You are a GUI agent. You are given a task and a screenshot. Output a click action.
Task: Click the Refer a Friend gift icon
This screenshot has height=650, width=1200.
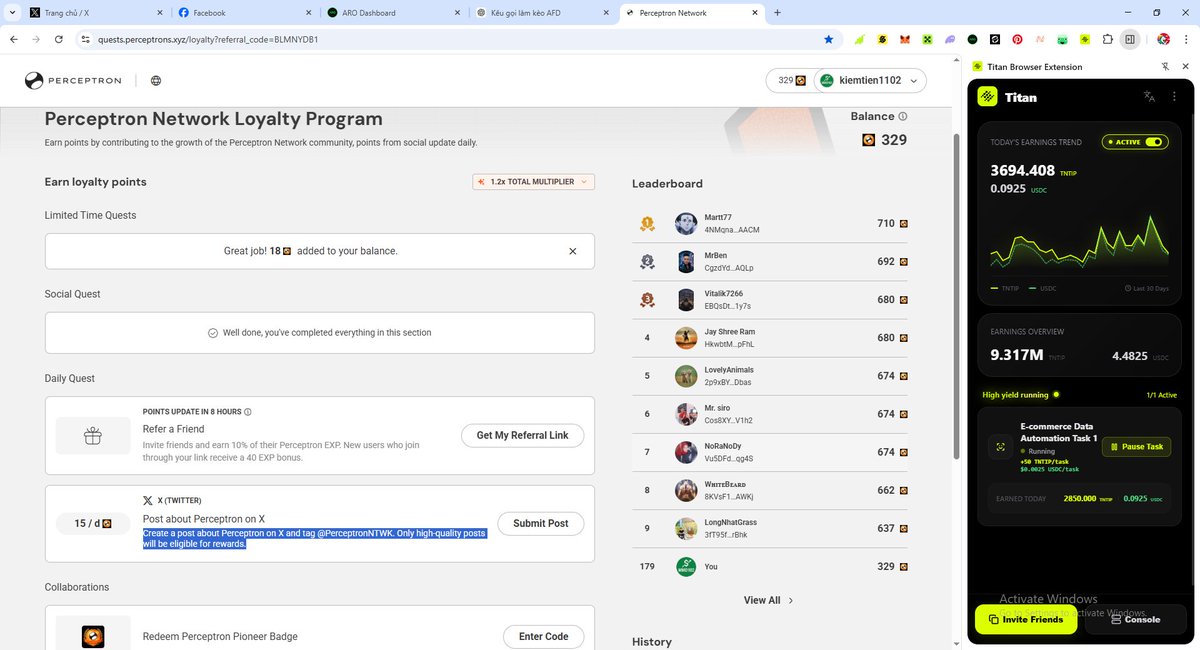93,435
